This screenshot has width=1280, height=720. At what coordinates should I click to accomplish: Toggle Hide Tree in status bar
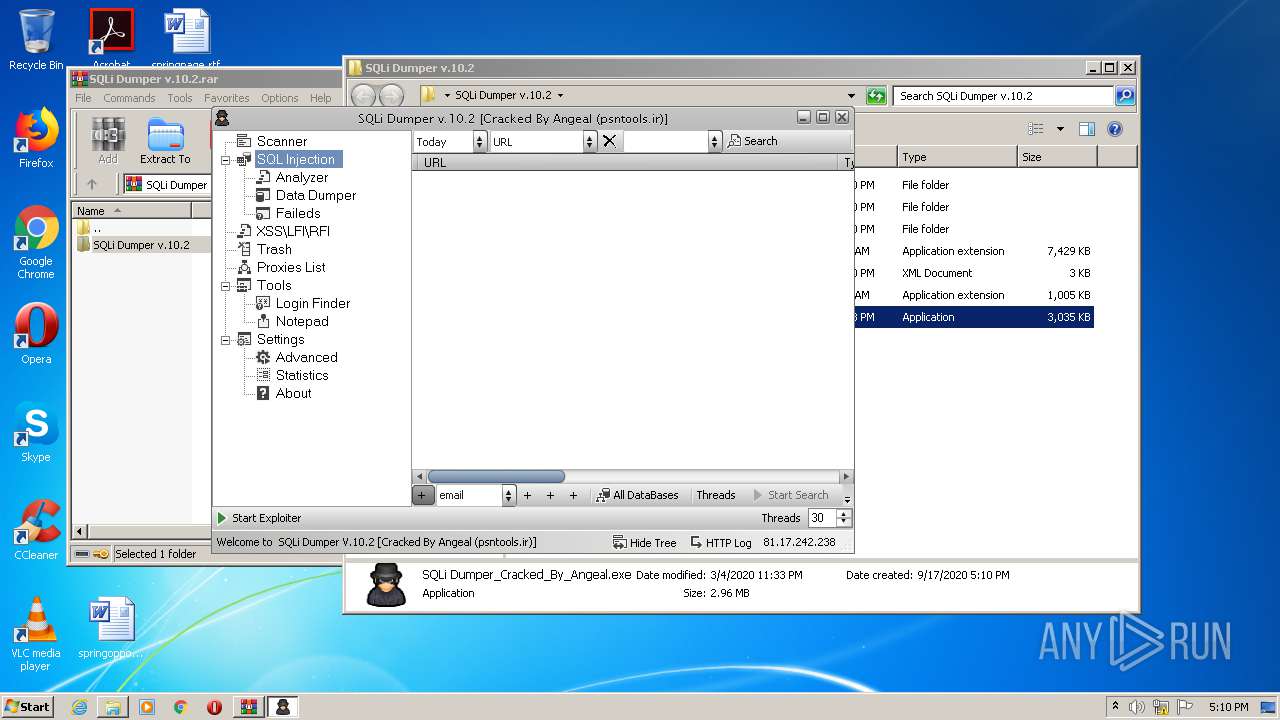644,542
